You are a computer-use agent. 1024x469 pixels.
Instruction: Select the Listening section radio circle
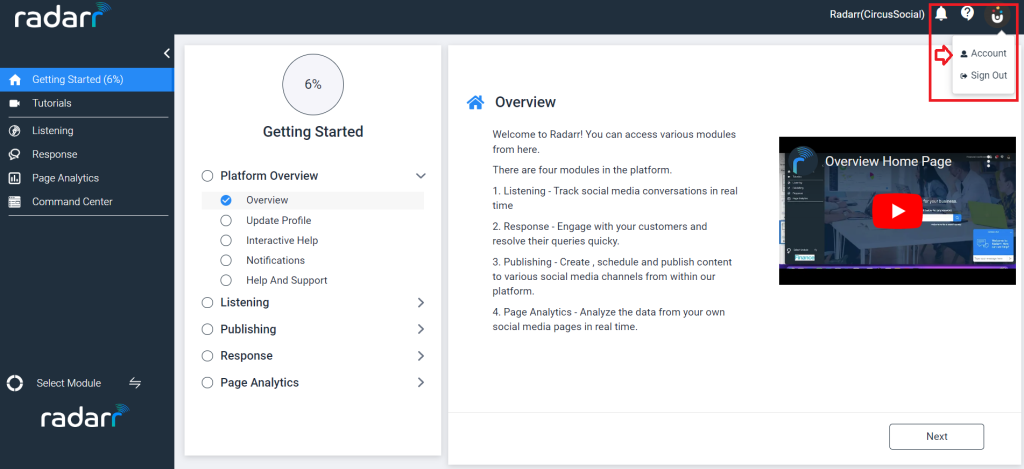208,302
